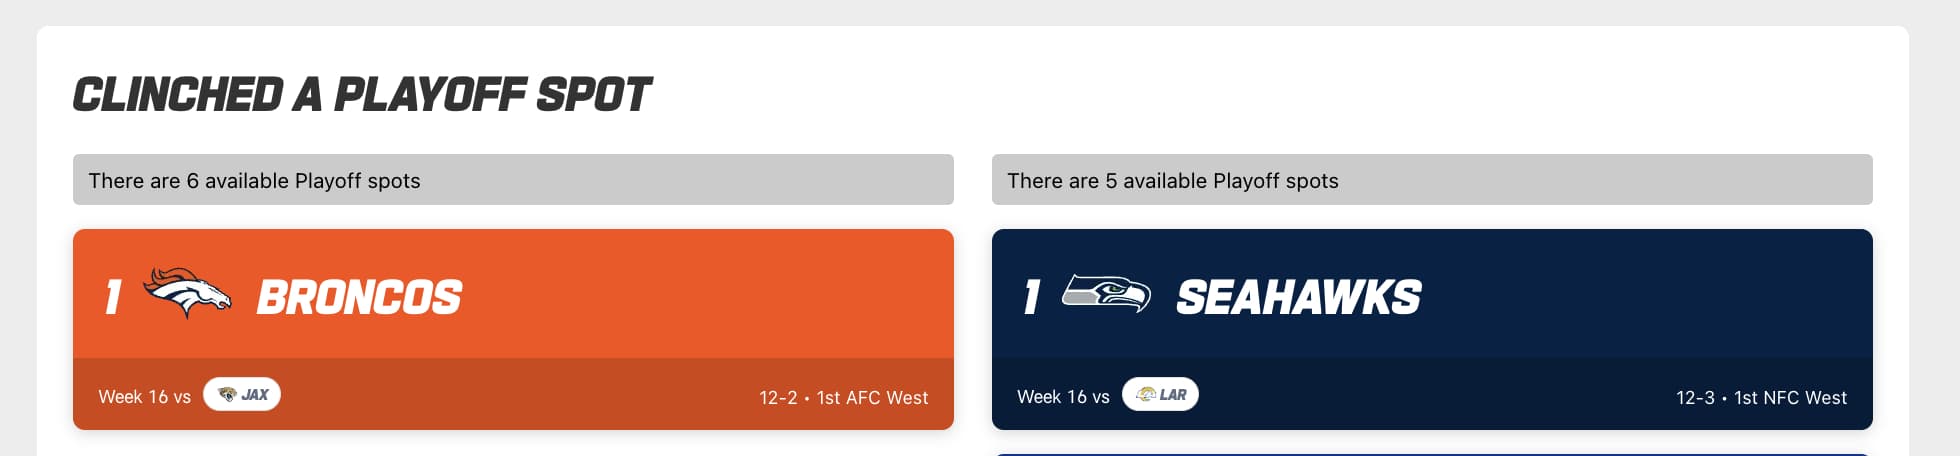Click the Broncos horse logo
This screenshot has width=1960, height=456.
187,293
